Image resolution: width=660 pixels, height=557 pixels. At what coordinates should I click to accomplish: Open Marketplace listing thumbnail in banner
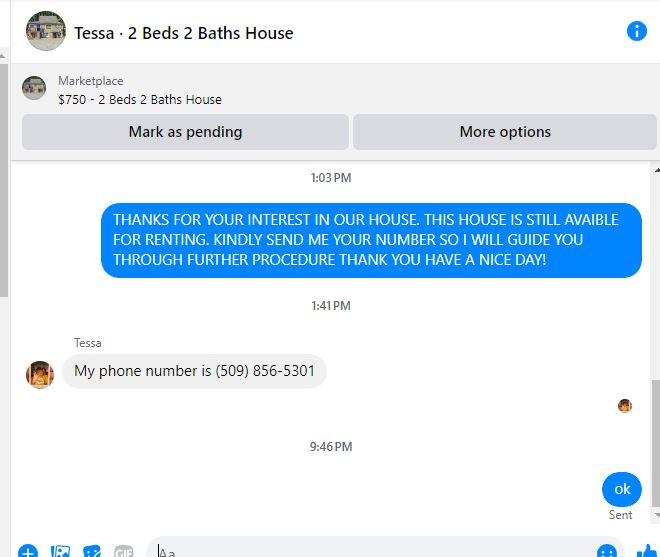34,88
